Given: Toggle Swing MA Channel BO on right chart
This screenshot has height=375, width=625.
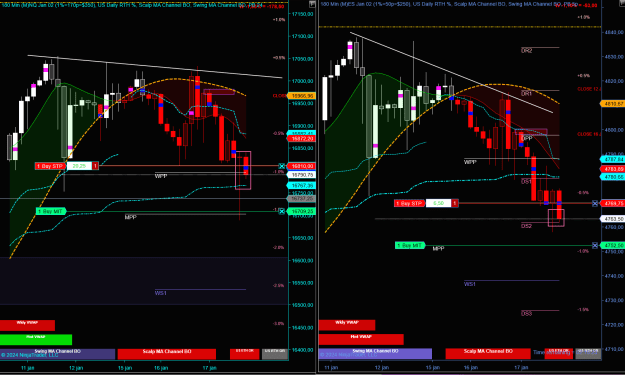Looking at the screenshot, I should (375, 354).
